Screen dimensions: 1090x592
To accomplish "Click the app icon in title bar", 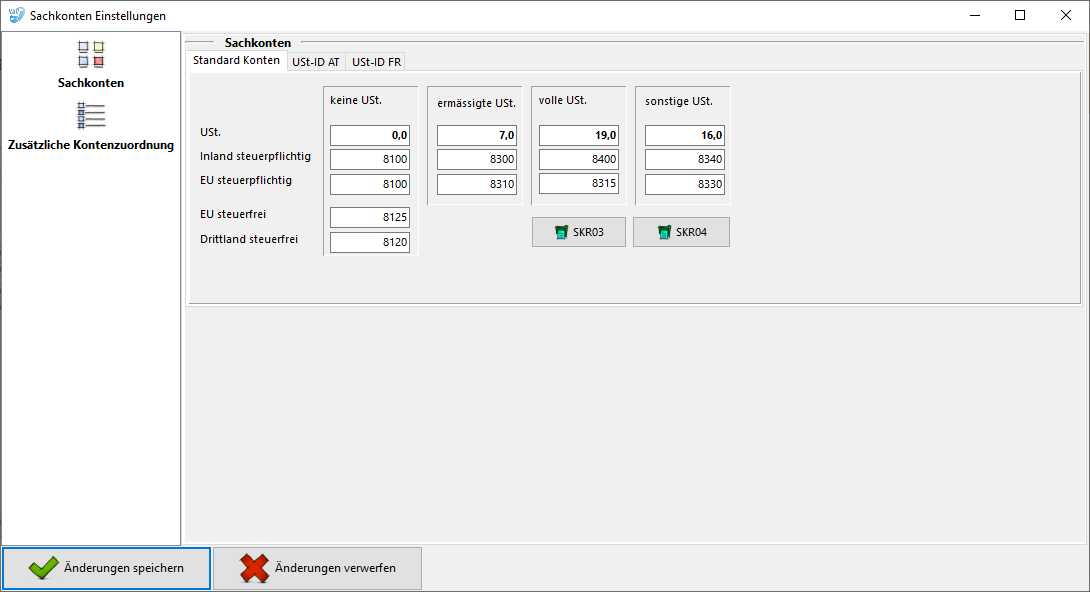I will click(x=16, y=16).
